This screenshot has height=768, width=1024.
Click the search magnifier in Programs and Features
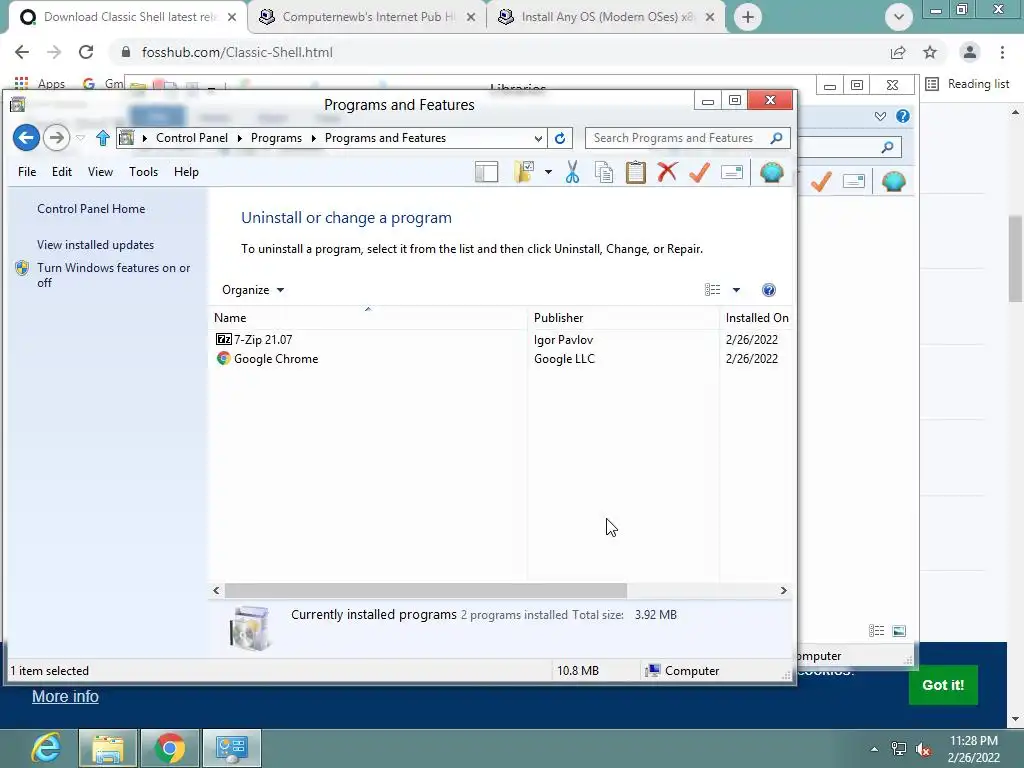coord(776,138)
